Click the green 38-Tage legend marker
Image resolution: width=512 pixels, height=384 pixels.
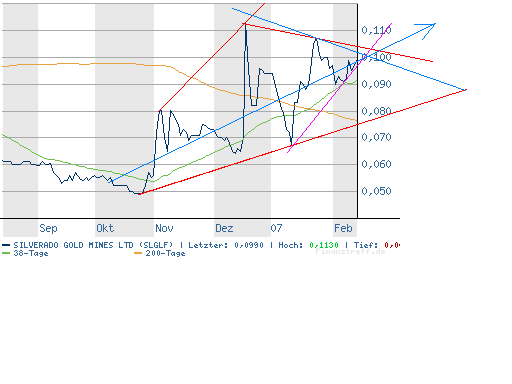[x=6, y=253]
